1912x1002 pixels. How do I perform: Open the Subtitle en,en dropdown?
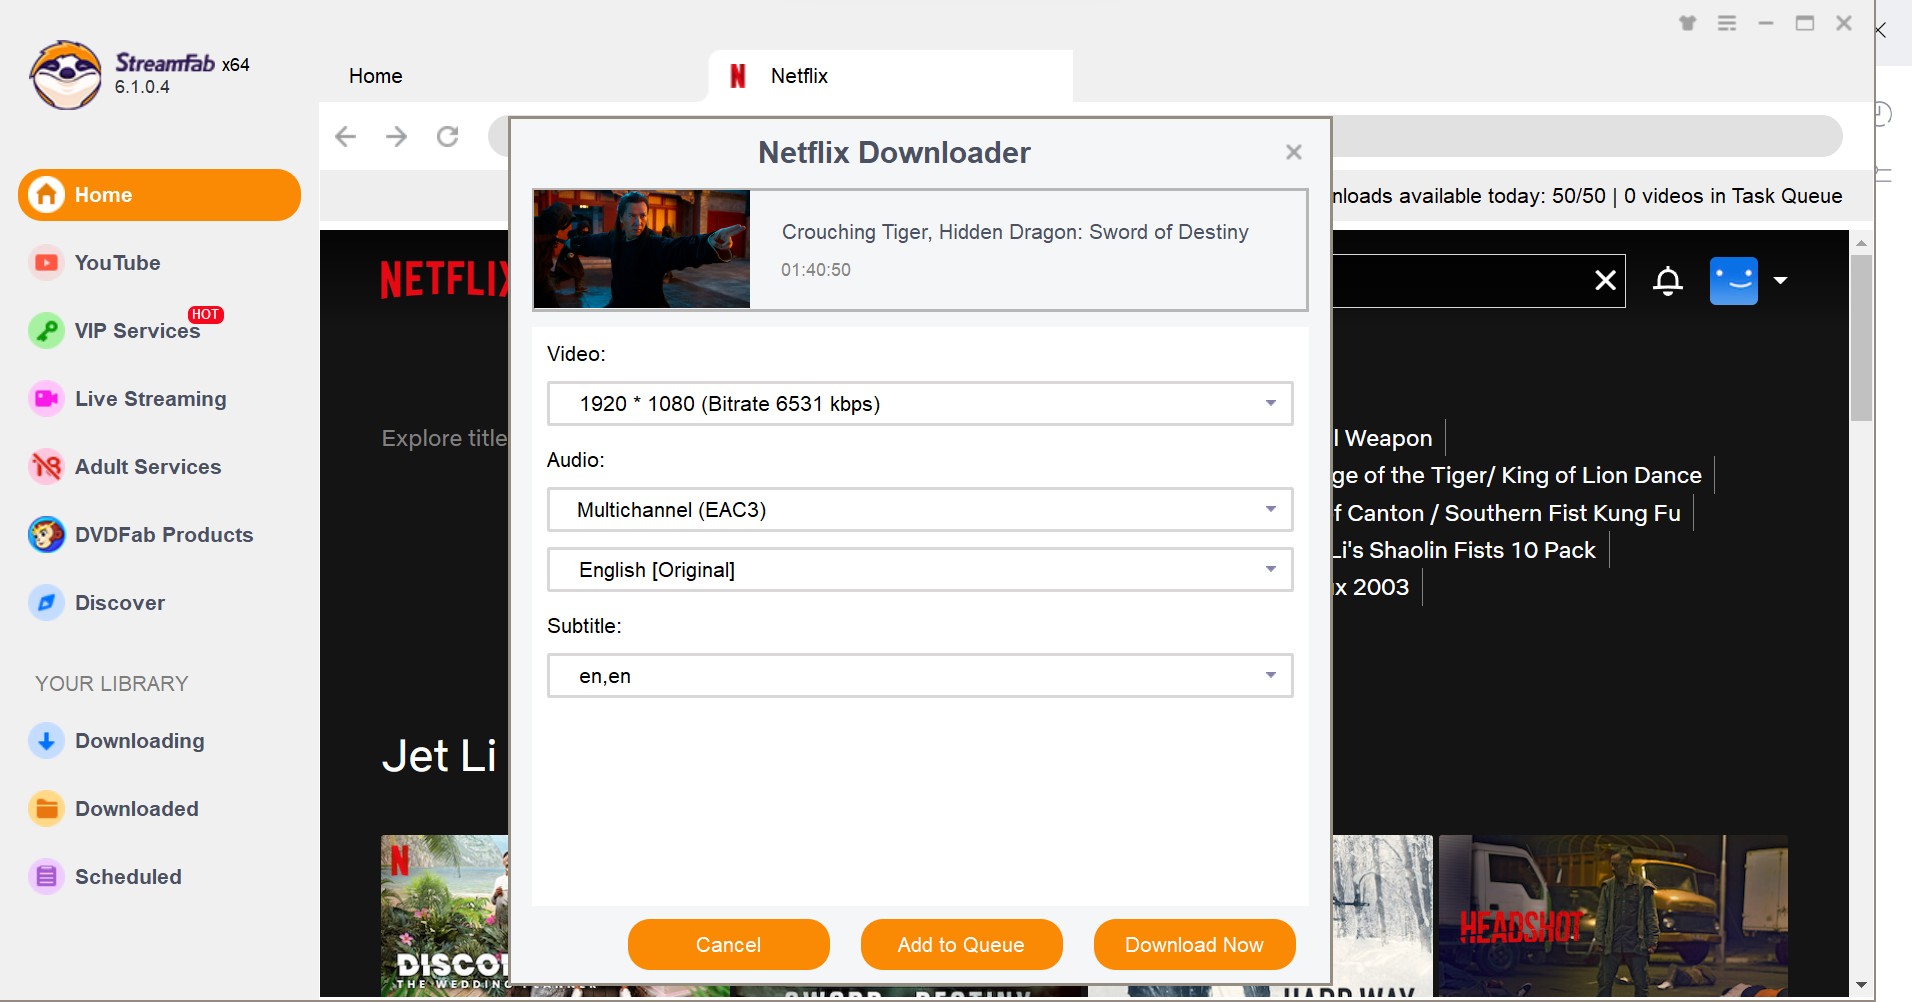pos(920,676)
